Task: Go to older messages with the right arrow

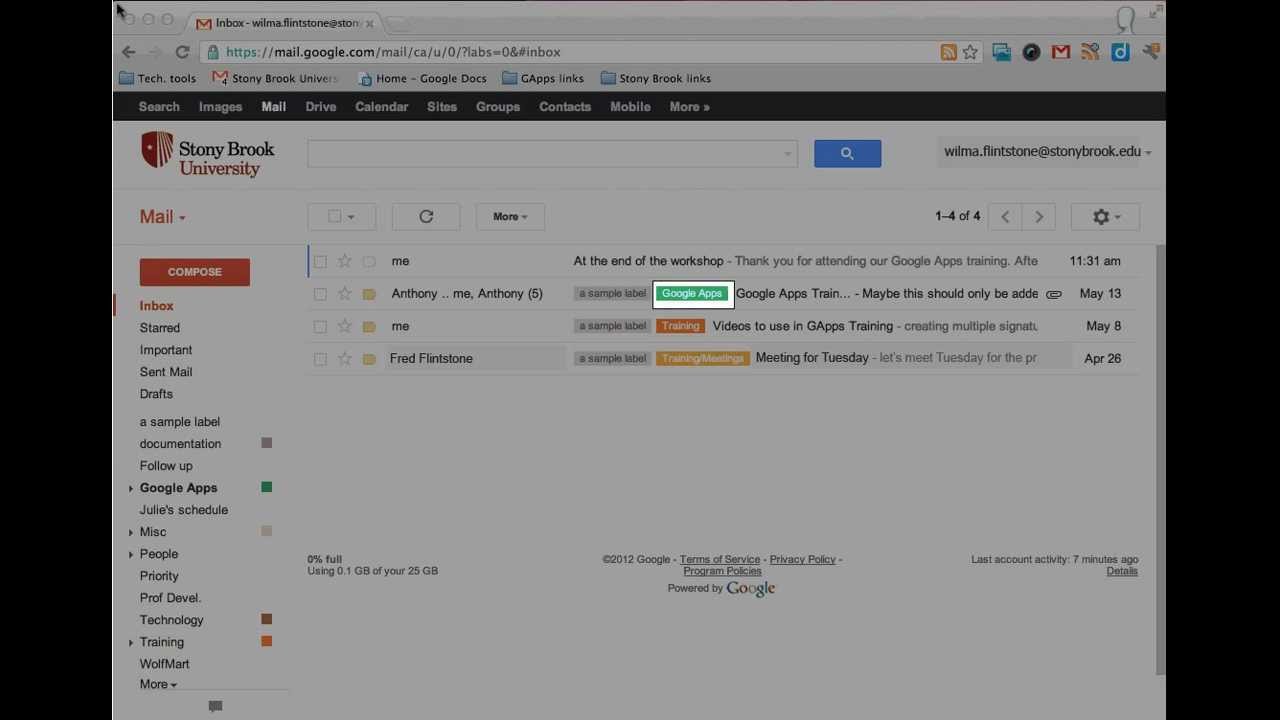Action: pos(1039,216)
